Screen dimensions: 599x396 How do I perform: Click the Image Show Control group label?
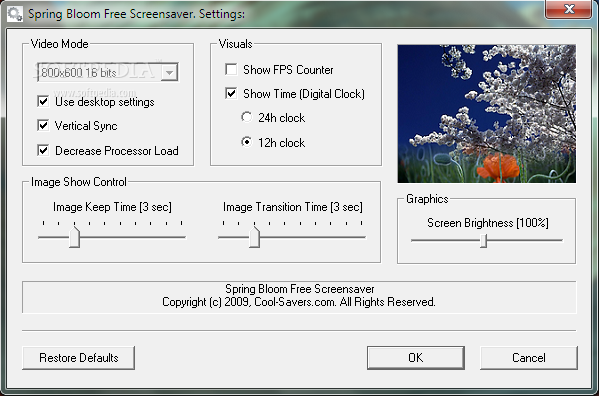pyautogui.click(x=79, y=182)
